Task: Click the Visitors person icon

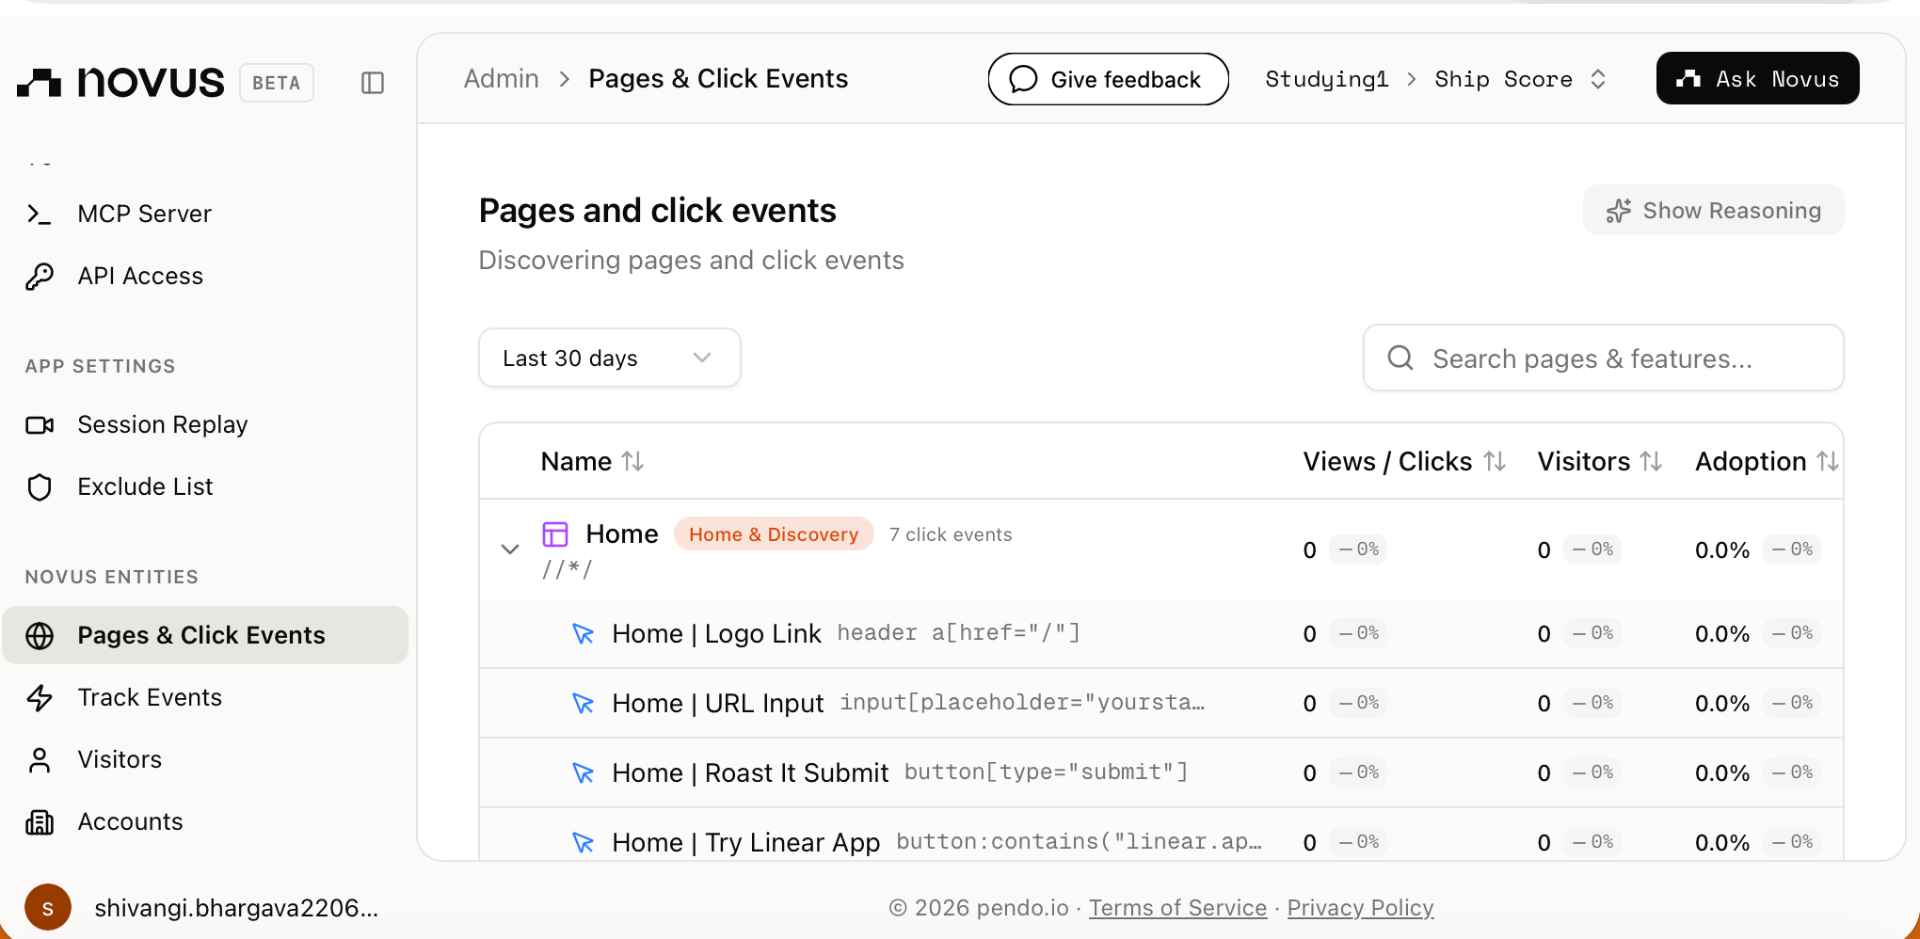Action: click(x=39, y=760)
